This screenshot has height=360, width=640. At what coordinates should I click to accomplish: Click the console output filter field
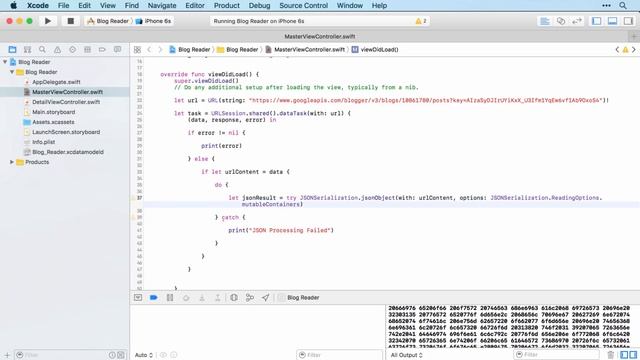pyautogui.click(x=557, y=355)
